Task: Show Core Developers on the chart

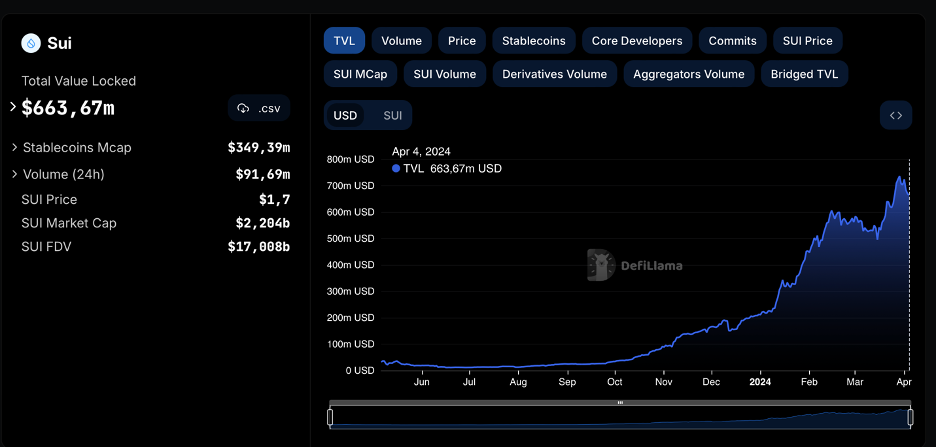Action: (x=637, y=41)
